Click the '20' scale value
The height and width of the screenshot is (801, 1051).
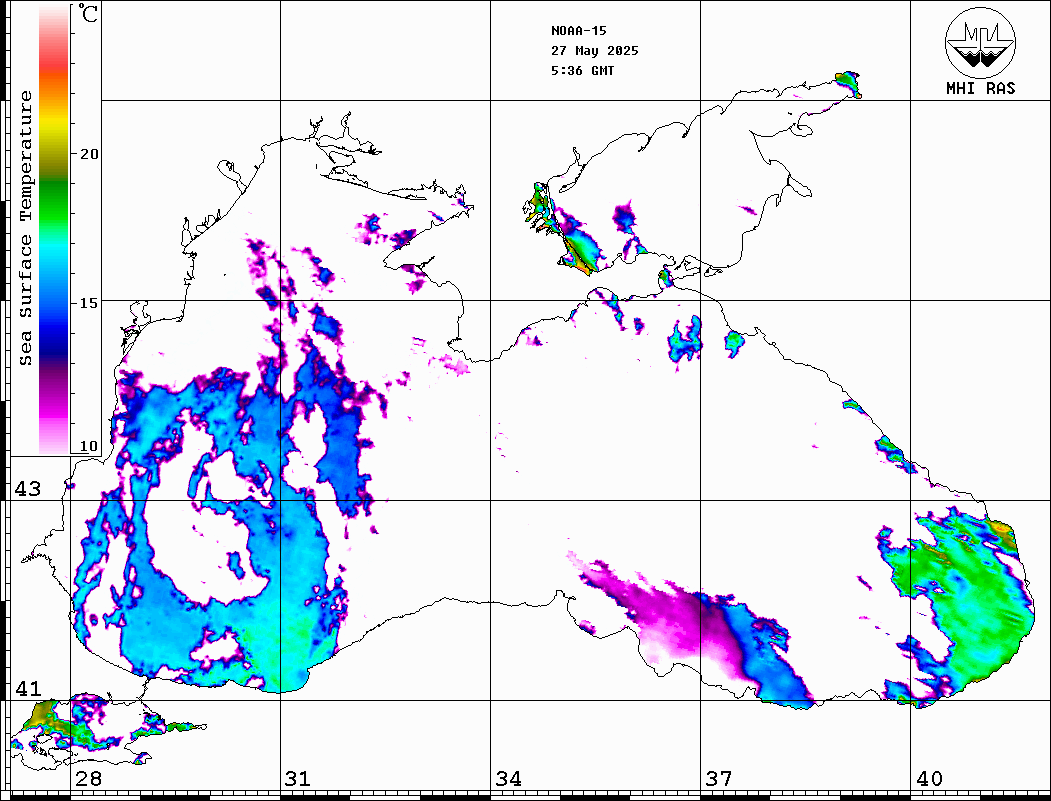tap(89, 154)
